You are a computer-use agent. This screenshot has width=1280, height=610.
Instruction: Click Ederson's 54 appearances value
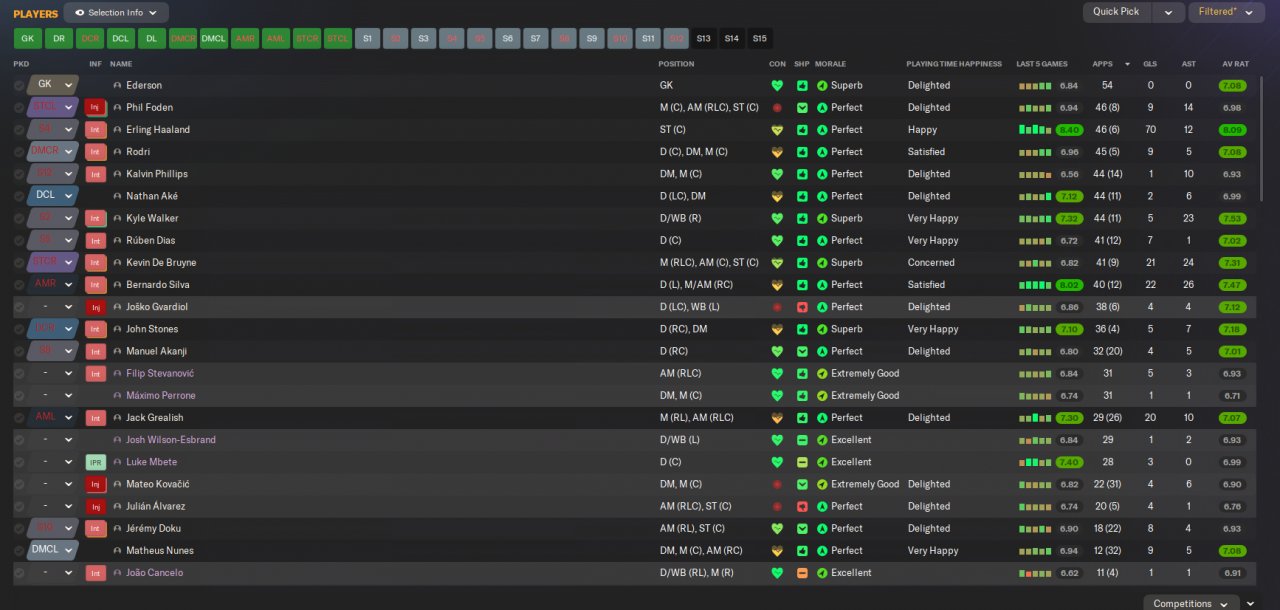click(1107, 86)
